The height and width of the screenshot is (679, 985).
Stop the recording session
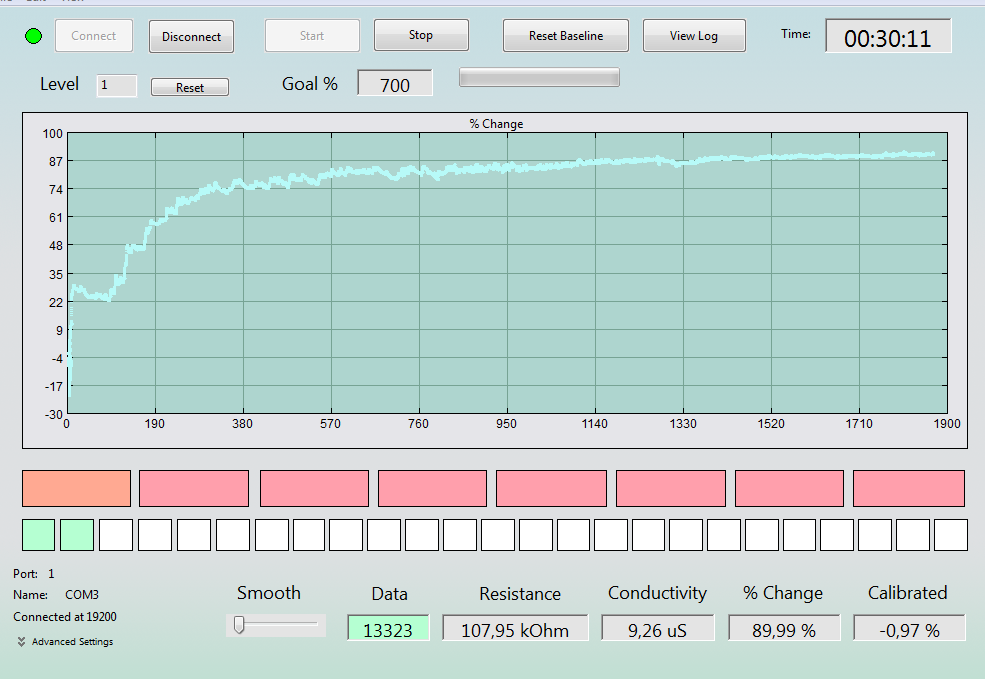[x=421, y=35]
